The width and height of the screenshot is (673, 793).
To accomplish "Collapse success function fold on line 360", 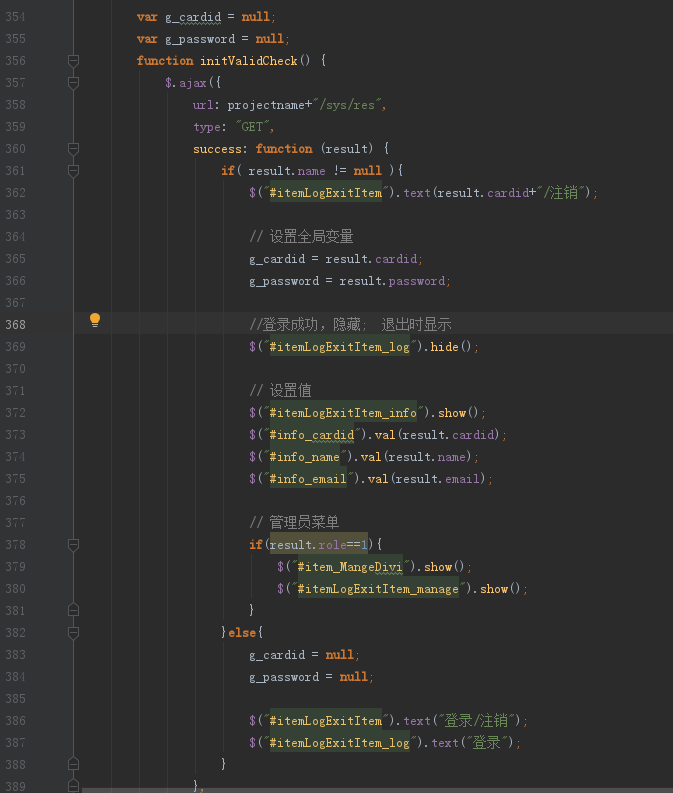I will (73, 149).
